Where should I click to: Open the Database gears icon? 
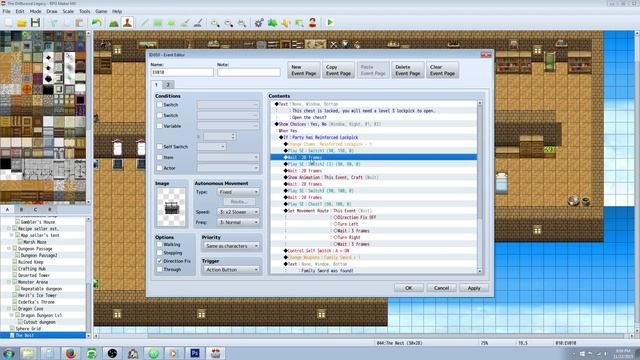[259, 23]
